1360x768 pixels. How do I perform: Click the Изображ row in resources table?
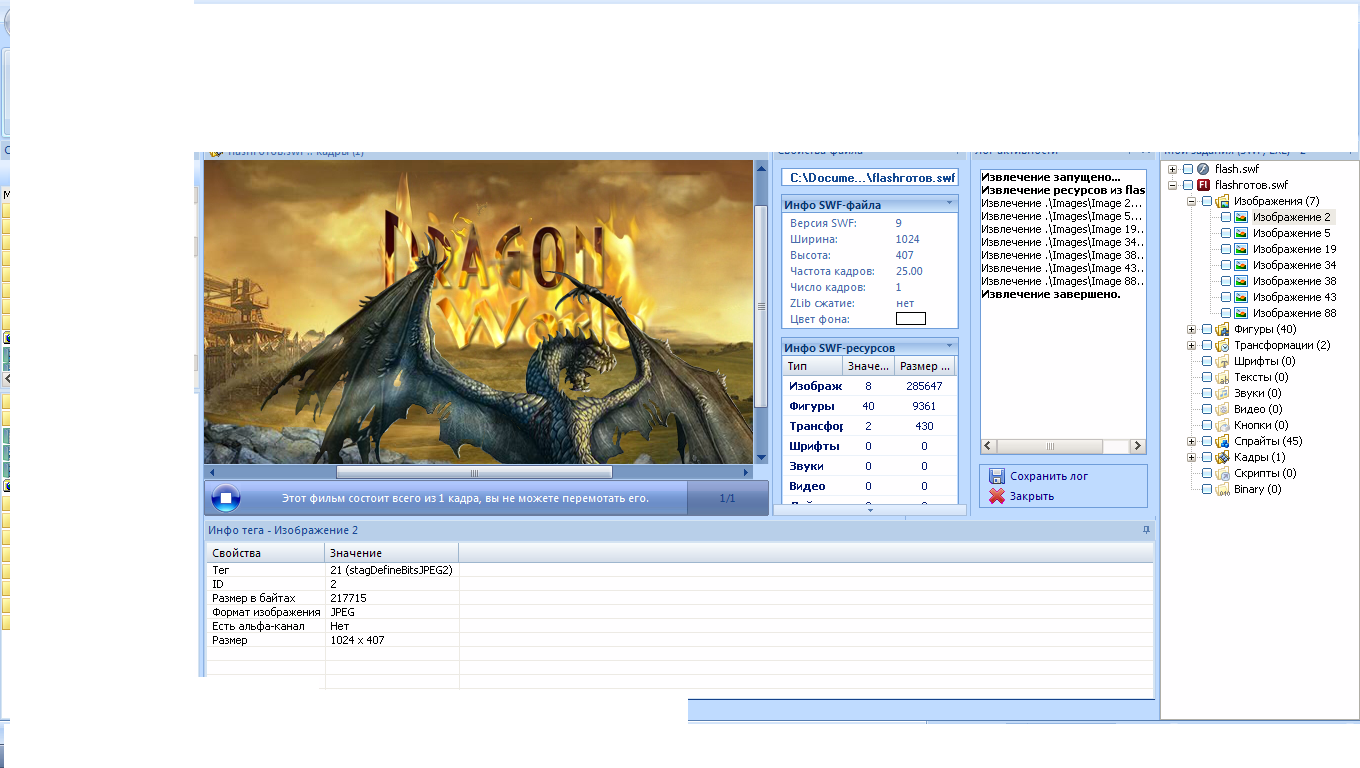click(x=870, y=386)
